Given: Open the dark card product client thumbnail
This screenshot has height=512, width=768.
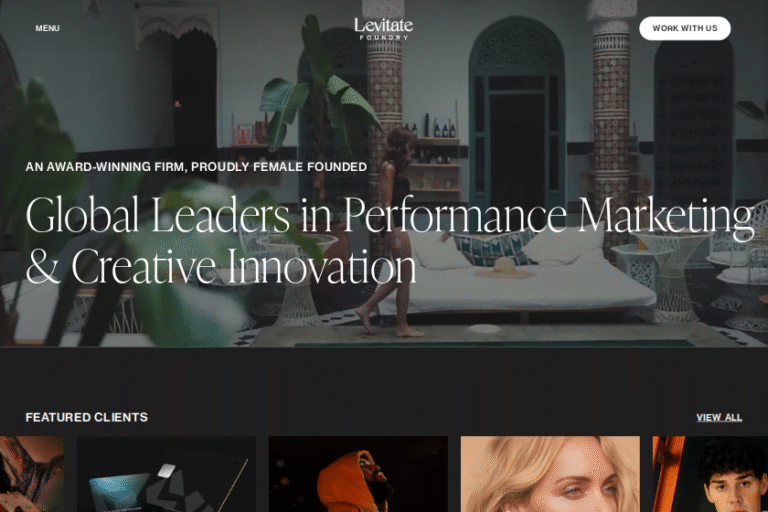Looking at the screenshot, I should click(x=166, y=474).
